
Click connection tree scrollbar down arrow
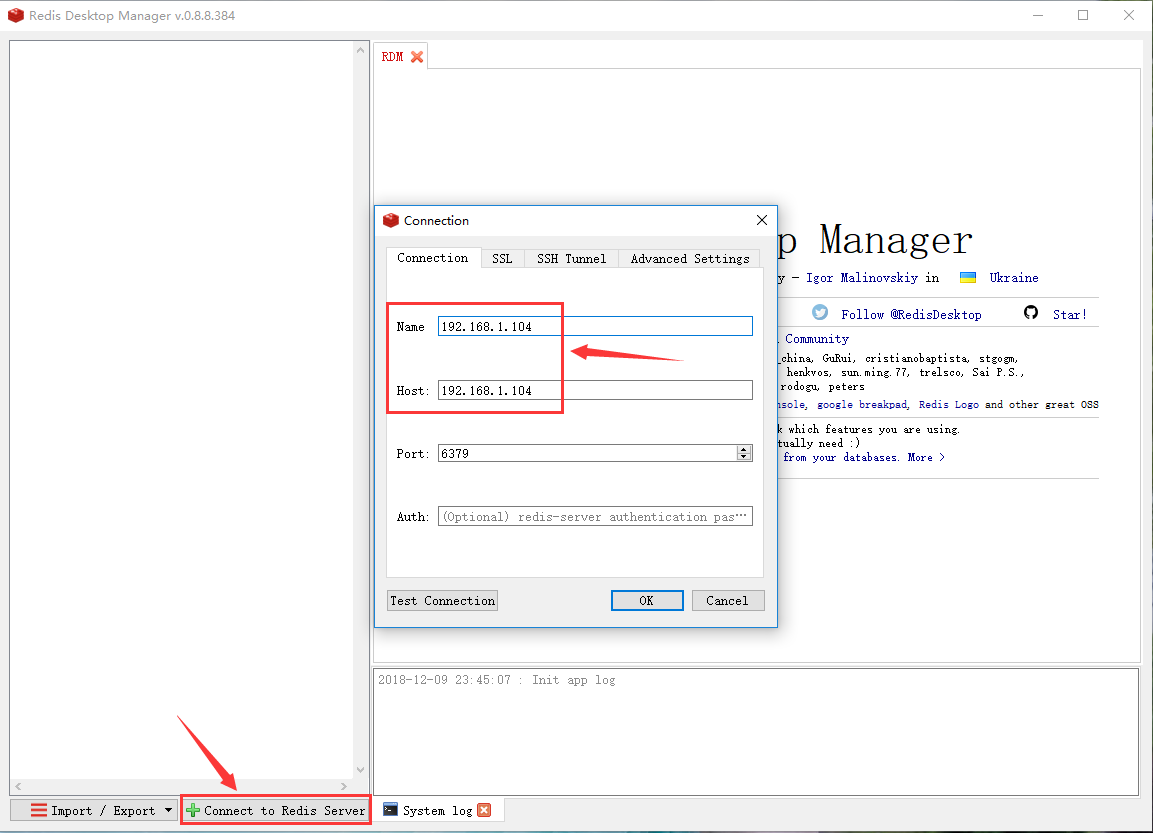pyautogui.click(x=360, y=770)
